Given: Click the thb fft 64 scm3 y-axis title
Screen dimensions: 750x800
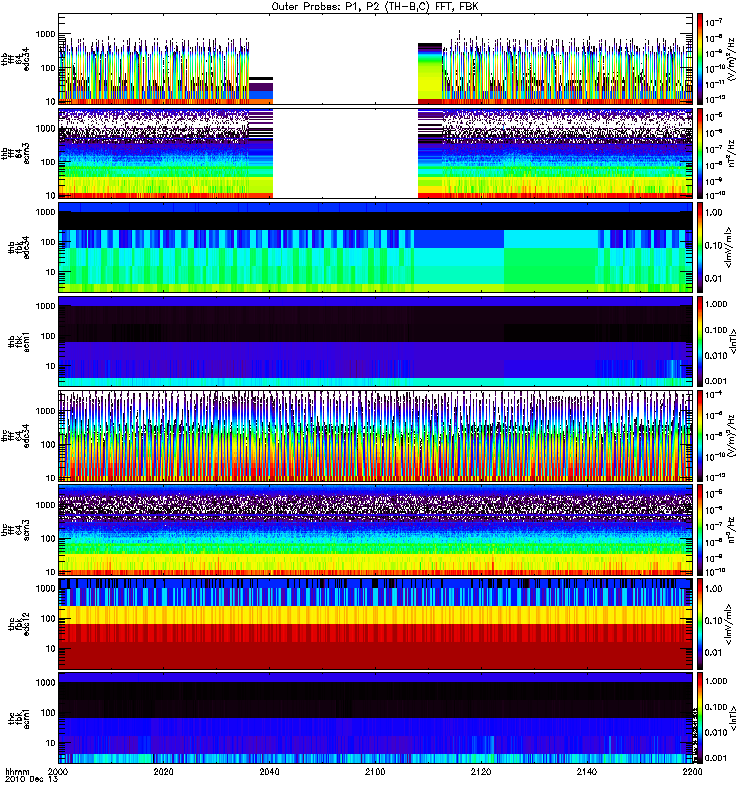Looking at the screenshot, I should point(16,153).
